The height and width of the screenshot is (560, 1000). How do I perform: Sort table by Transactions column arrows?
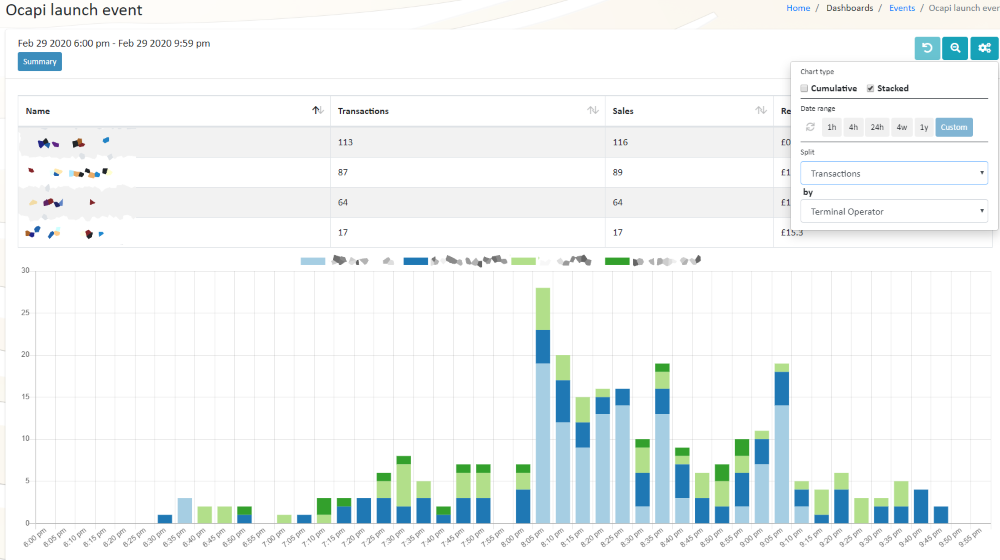point(592,110)
